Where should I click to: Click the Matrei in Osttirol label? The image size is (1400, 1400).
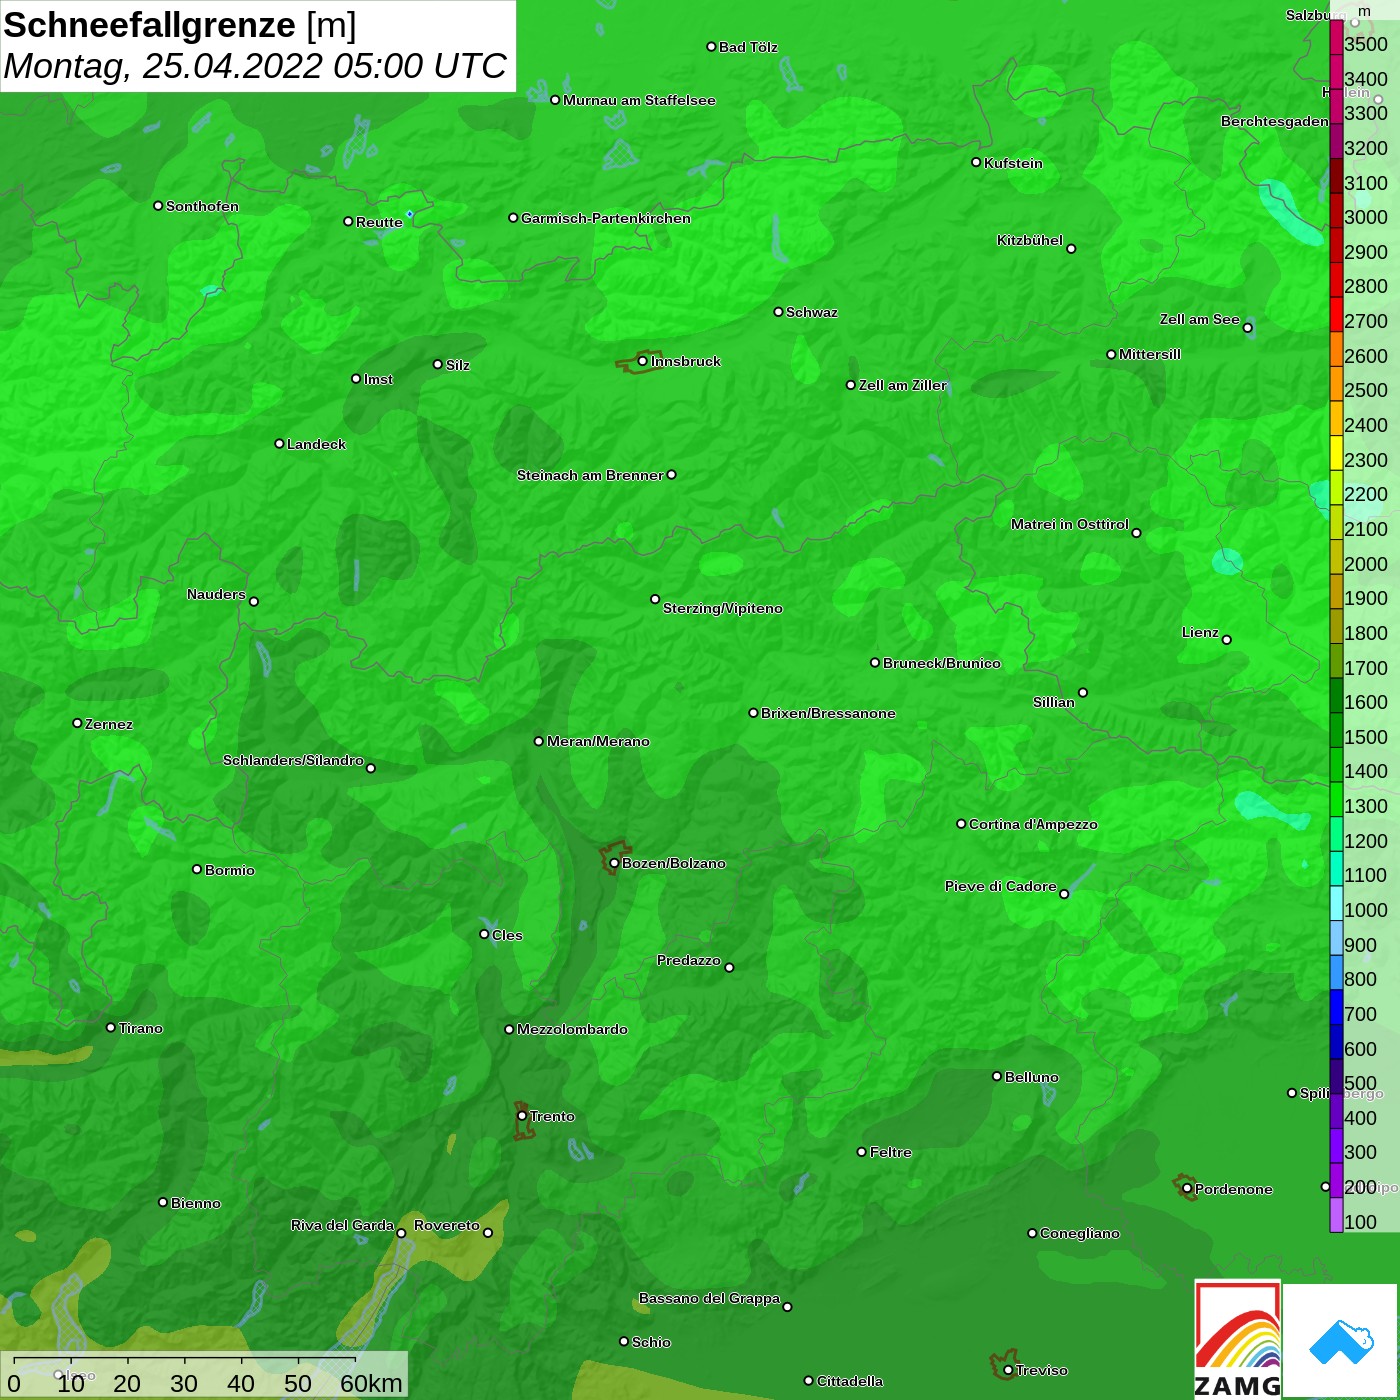[x=1070, y=524]
